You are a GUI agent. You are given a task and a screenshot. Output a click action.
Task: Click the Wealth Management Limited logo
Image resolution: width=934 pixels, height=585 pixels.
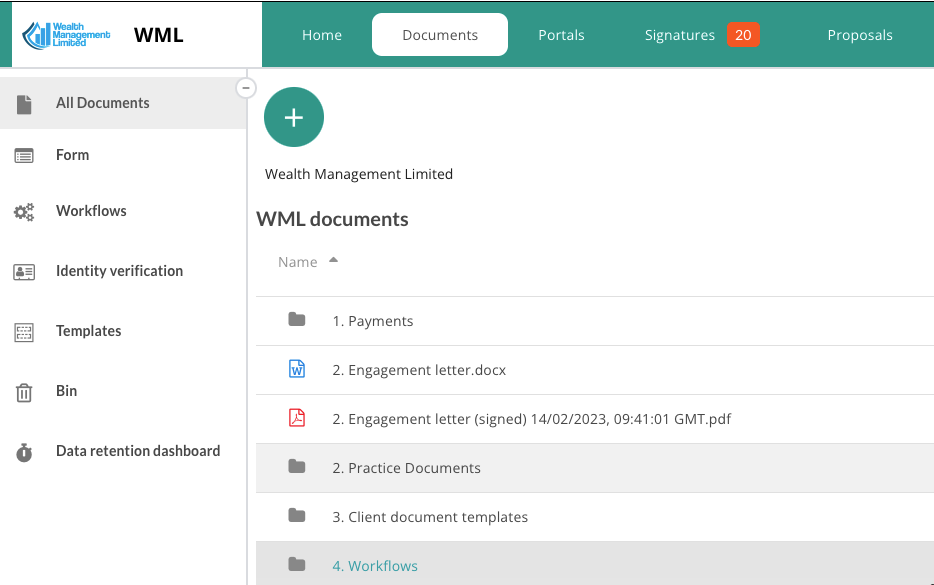pos(66,33)
